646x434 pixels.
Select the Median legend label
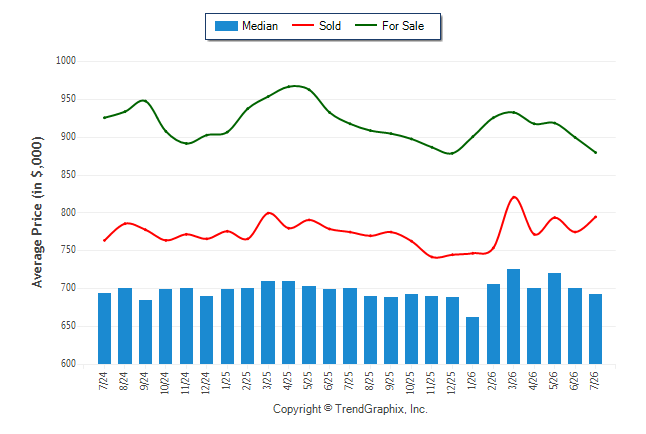pyautogui.click(x=260, y=26)
